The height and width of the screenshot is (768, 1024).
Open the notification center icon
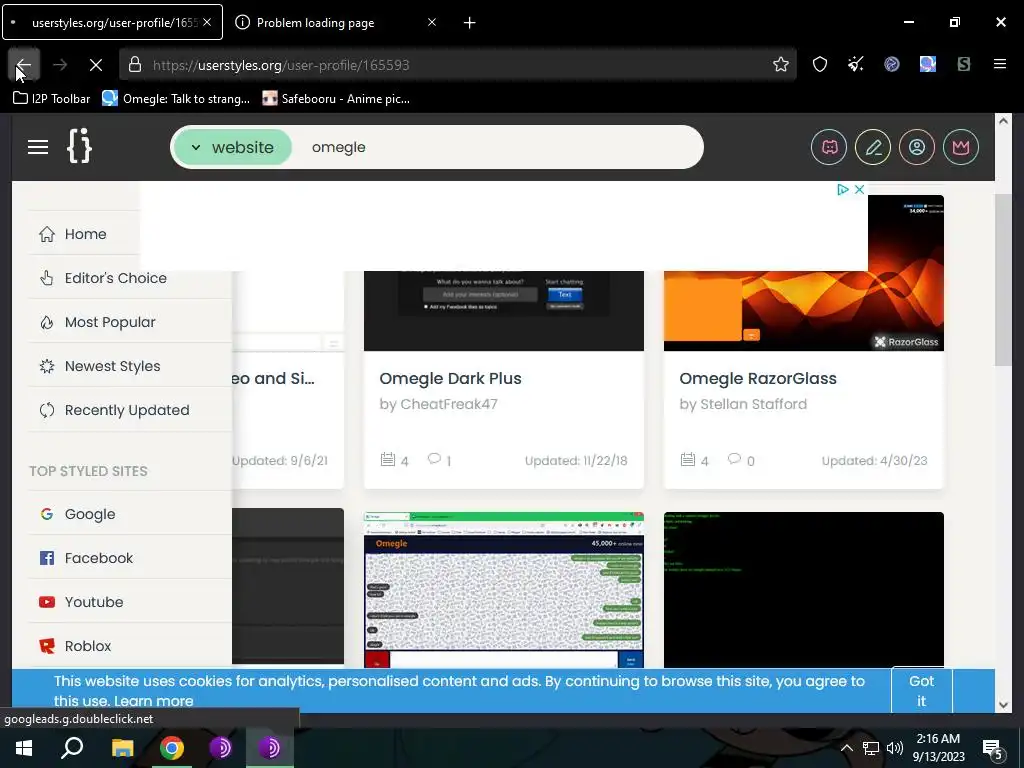[993, 748]
